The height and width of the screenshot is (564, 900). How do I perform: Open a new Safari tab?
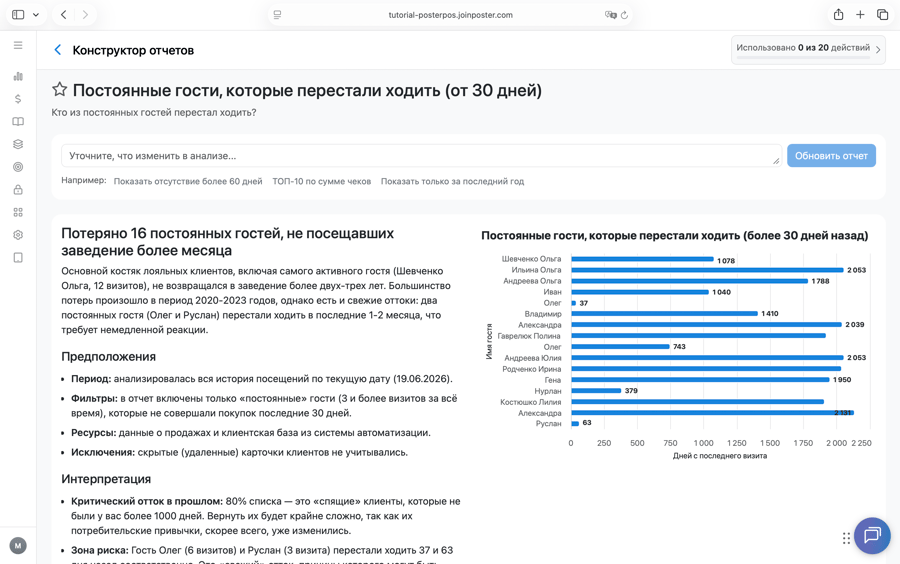pyautogui.click(x=860, y=15)
